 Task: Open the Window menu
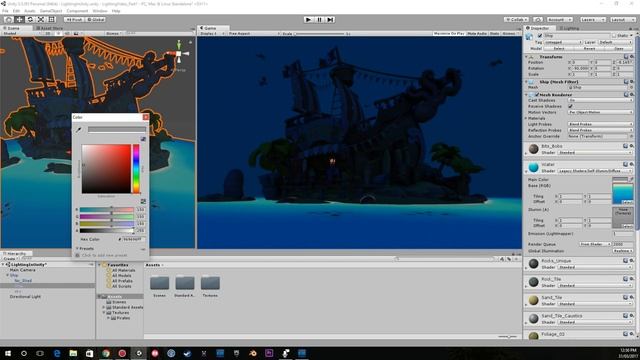coord(100,11)
